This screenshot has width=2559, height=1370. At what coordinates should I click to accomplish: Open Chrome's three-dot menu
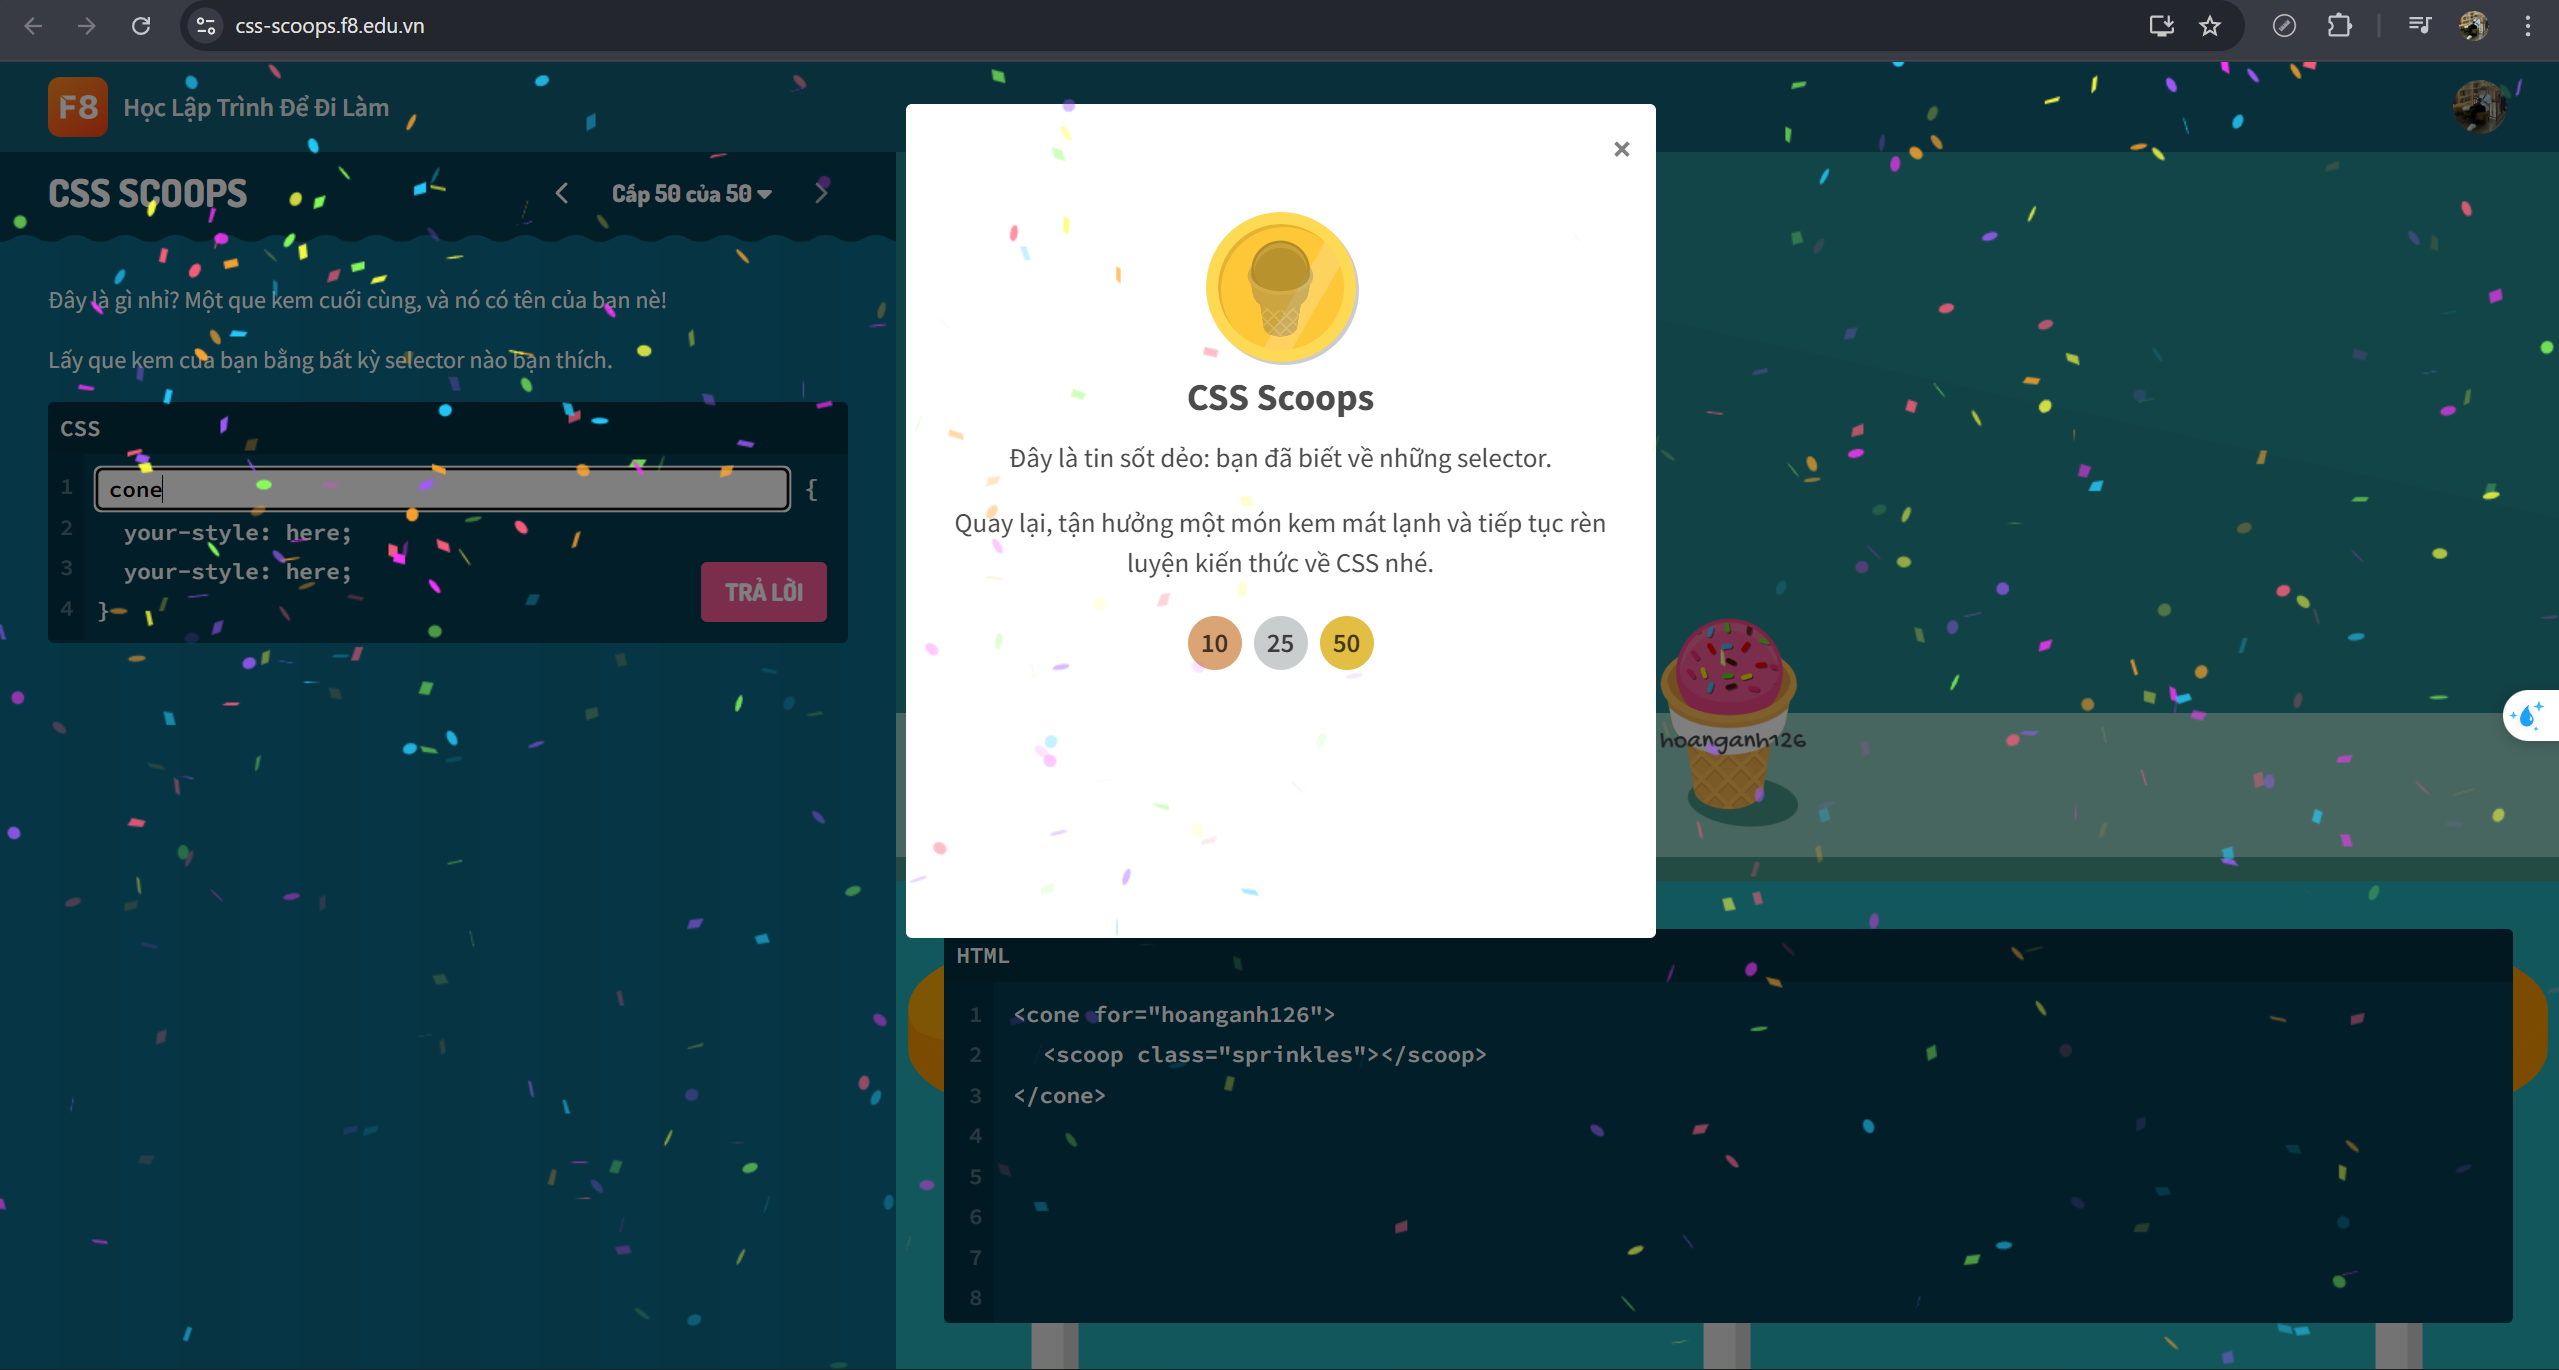[2529, 25]
